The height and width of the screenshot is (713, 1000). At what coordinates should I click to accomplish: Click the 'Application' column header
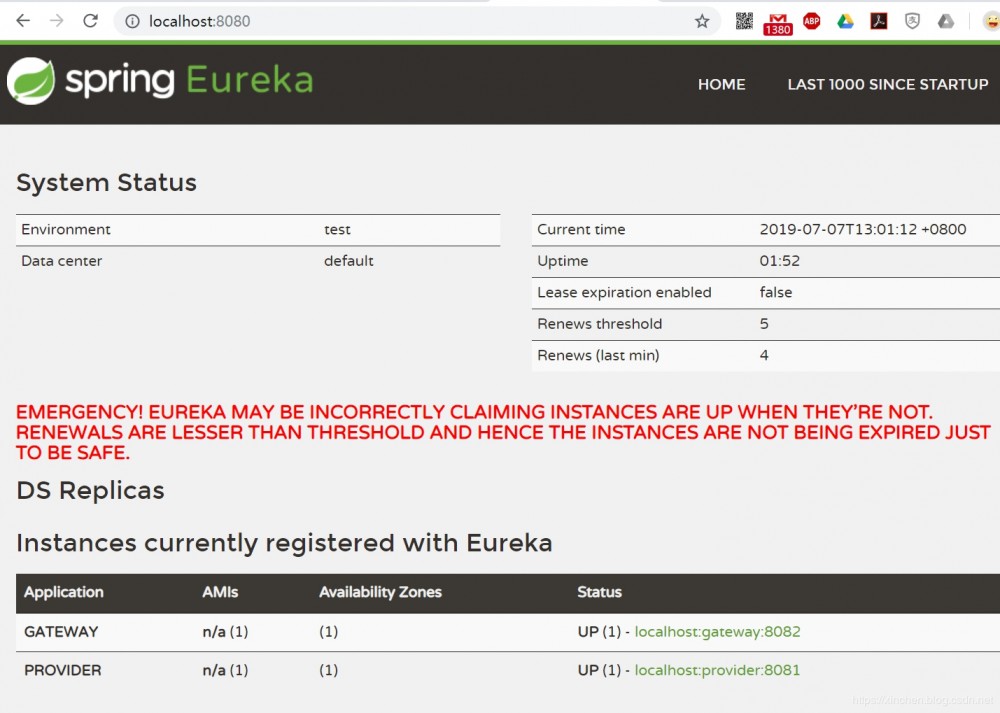pyautogui.click(x=64, y=592)
